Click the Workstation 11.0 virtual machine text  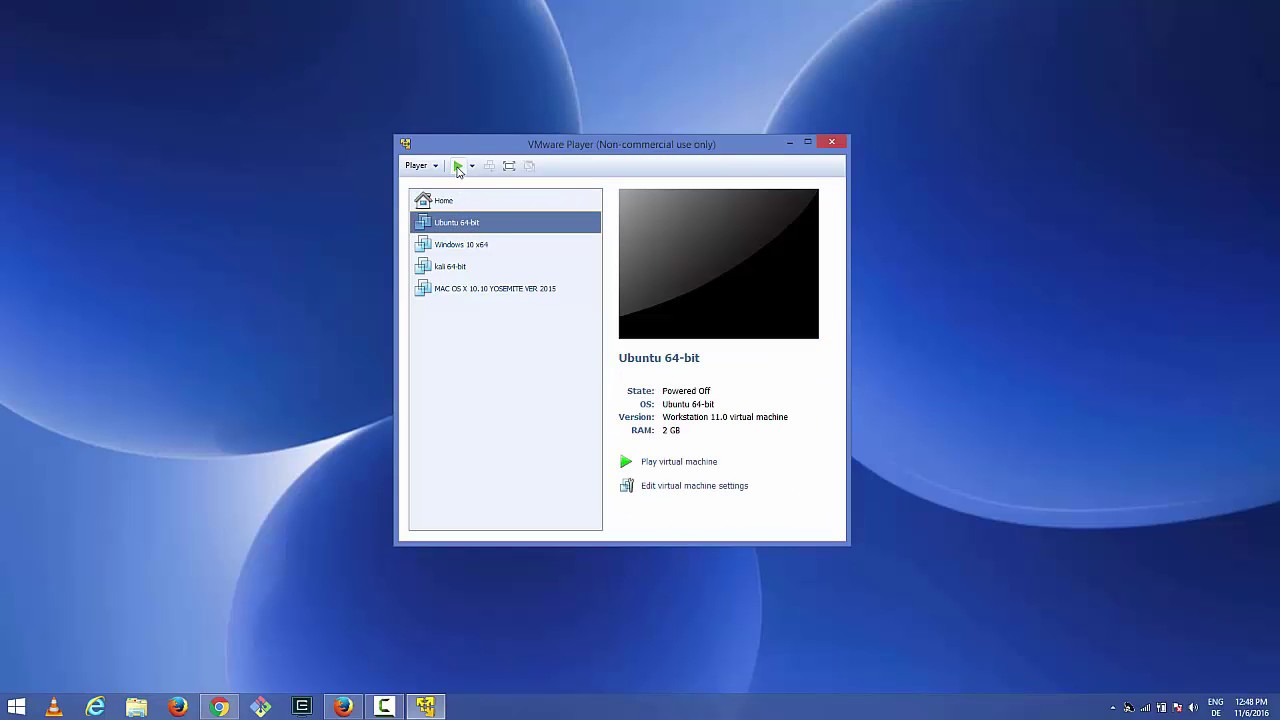tap(725, 417)
